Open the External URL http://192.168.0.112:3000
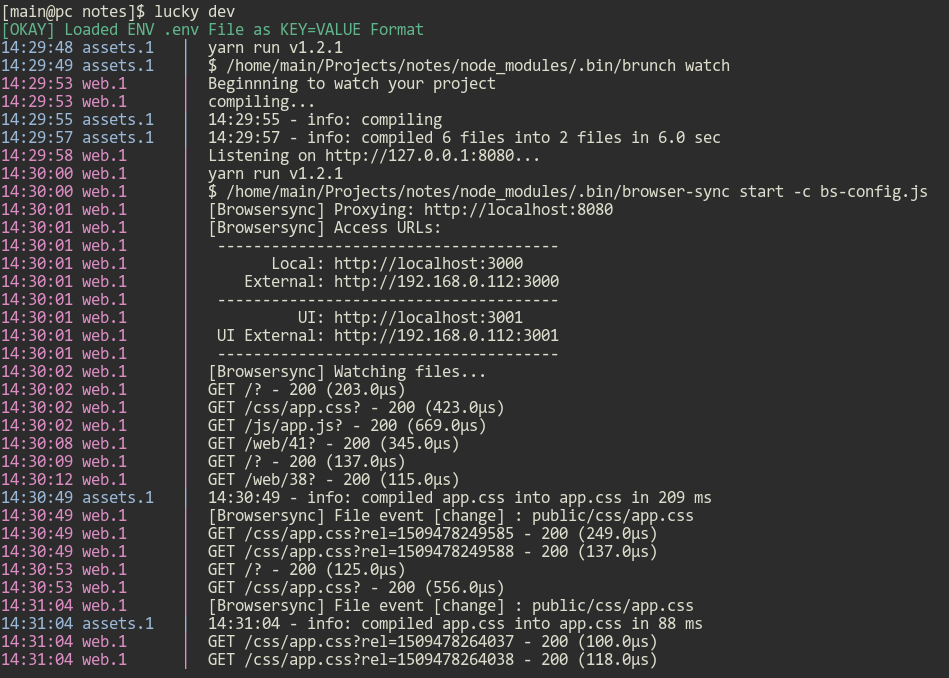 tap(446, 282)
